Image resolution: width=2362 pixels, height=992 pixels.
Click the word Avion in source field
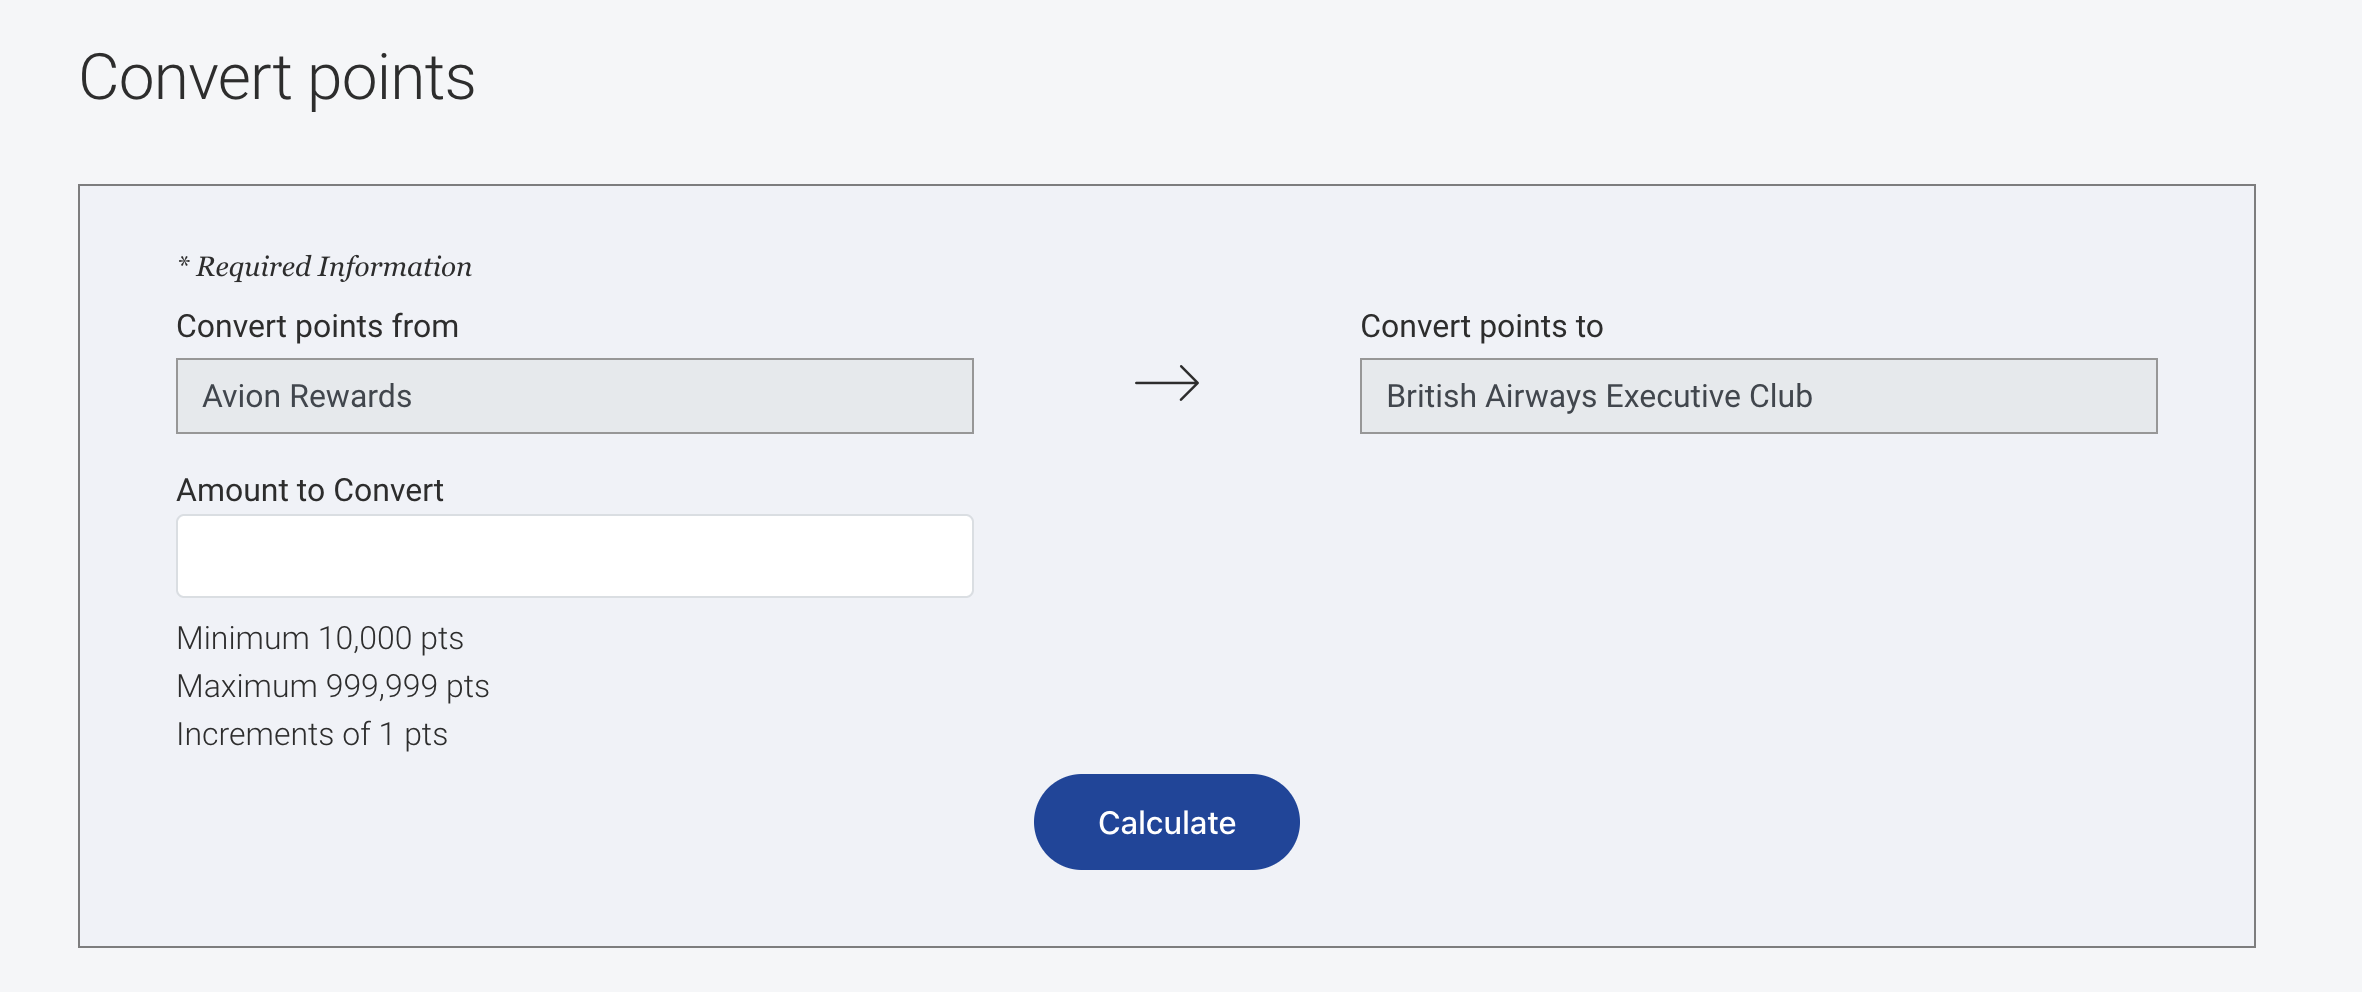pos(241,396)
